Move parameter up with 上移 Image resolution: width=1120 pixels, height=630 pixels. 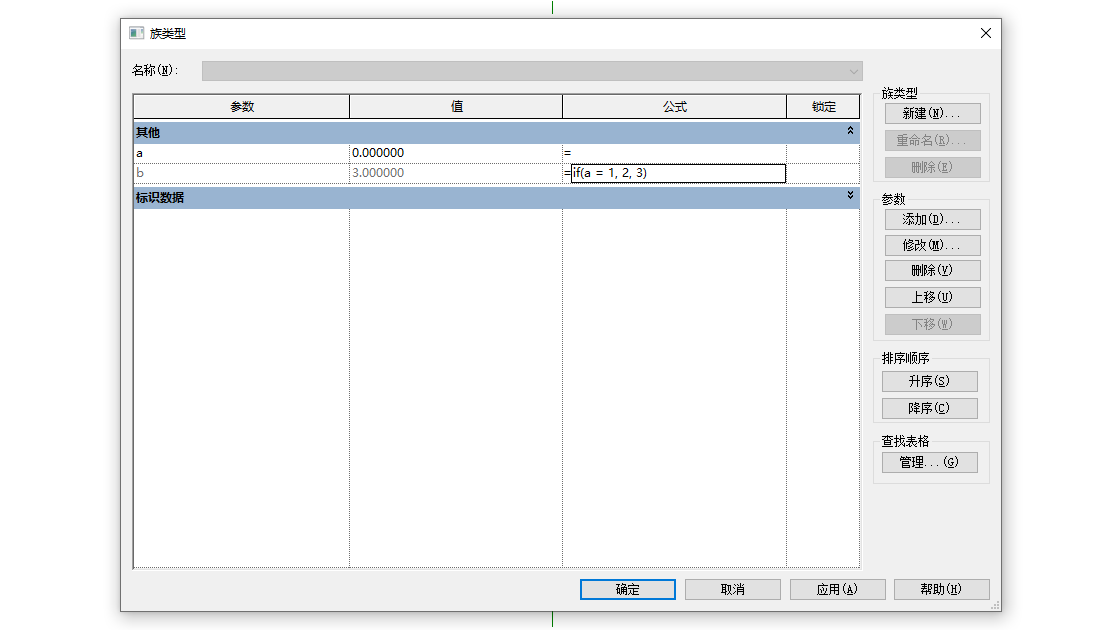pos(932,297)
